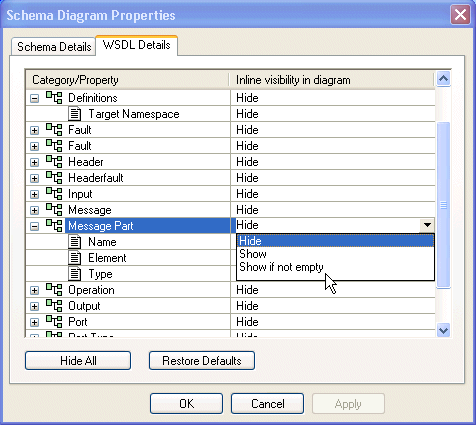
Task: Click the Hide value for Headerfault
Action: (x=247, y=178)
